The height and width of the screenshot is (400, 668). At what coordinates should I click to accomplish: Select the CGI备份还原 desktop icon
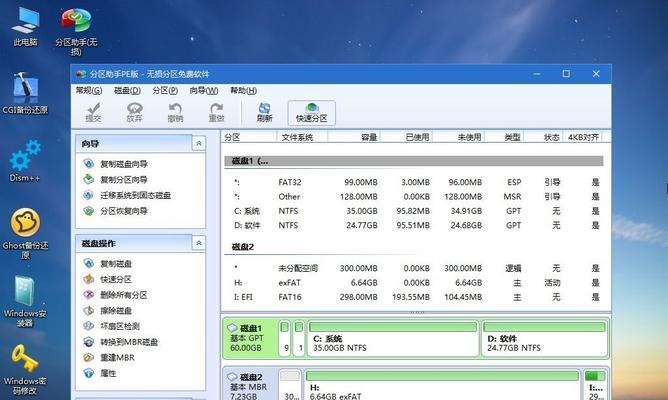coord(25,95)
